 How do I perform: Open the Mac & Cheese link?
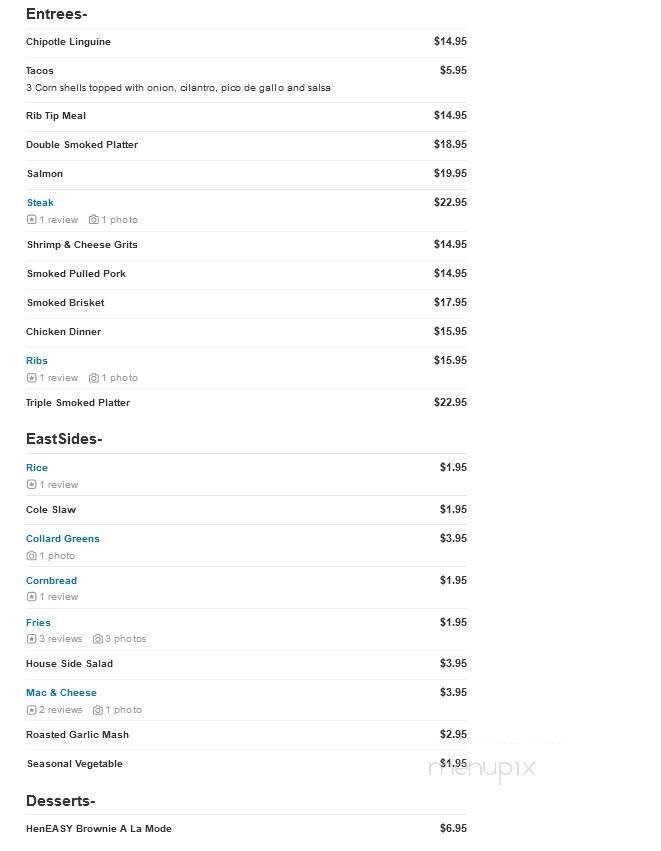[61, 692]
